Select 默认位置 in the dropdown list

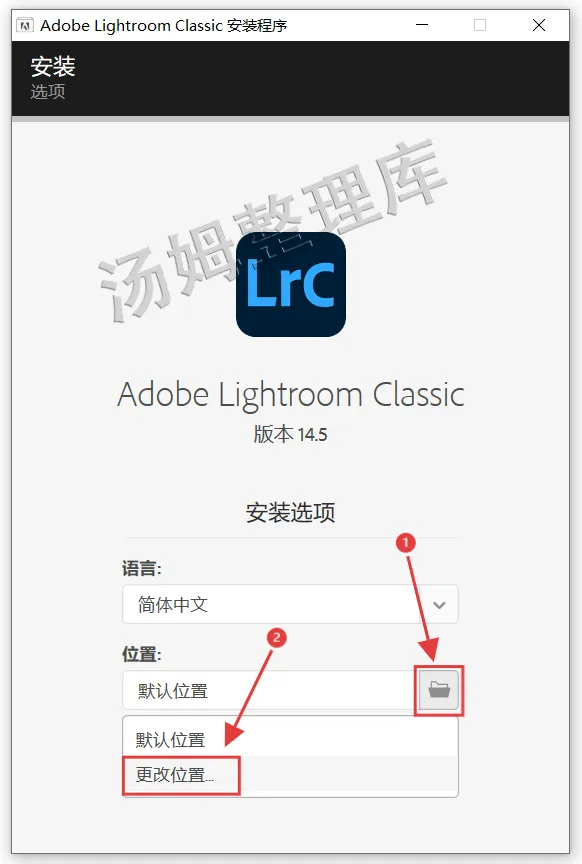[290, 739]
